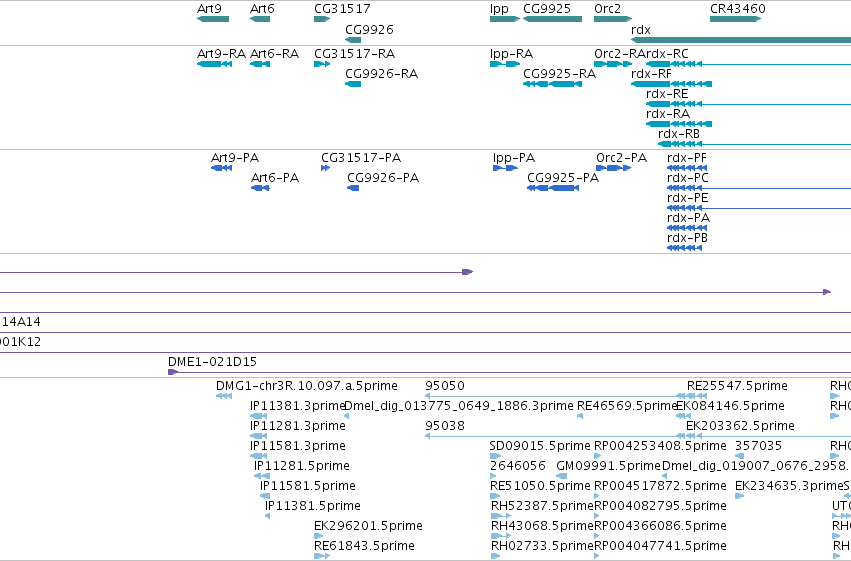The image size is (851, 561).
Task: Select the lpp gene arrow
Action: tap(505, 19)
